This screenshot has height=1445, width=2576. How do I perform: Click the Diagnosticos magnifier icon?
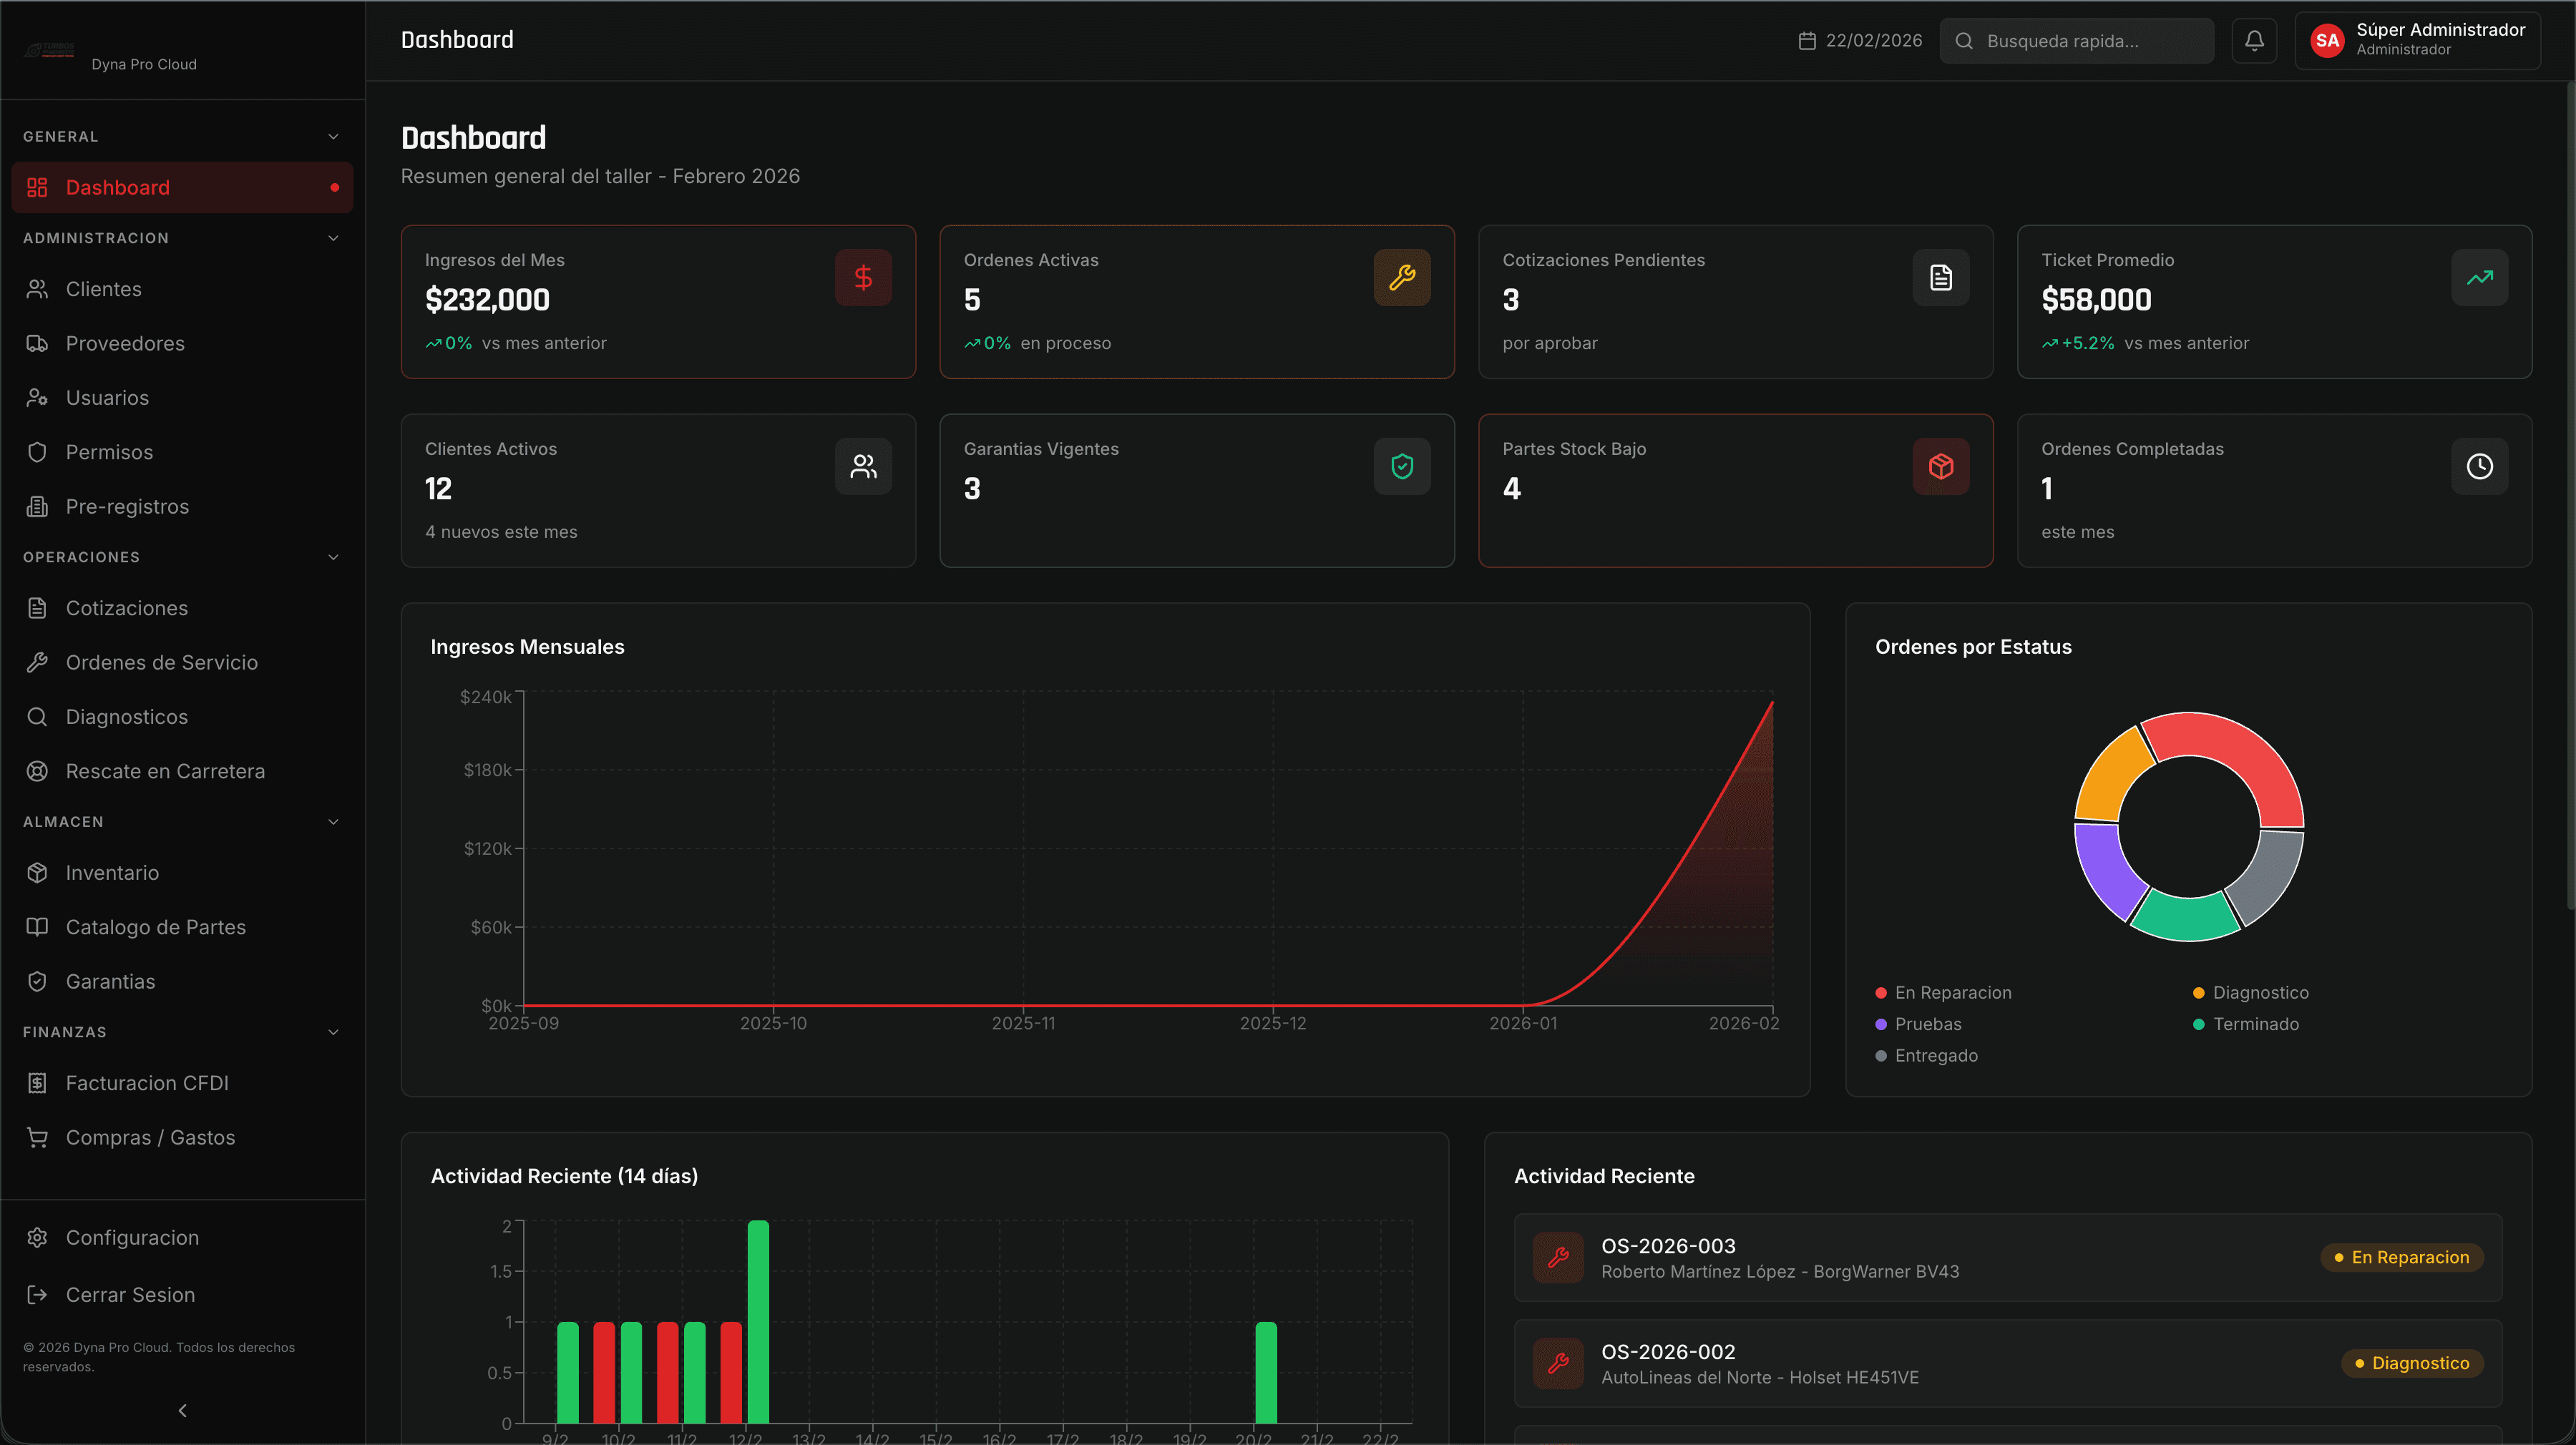click(x=37, y=716)
